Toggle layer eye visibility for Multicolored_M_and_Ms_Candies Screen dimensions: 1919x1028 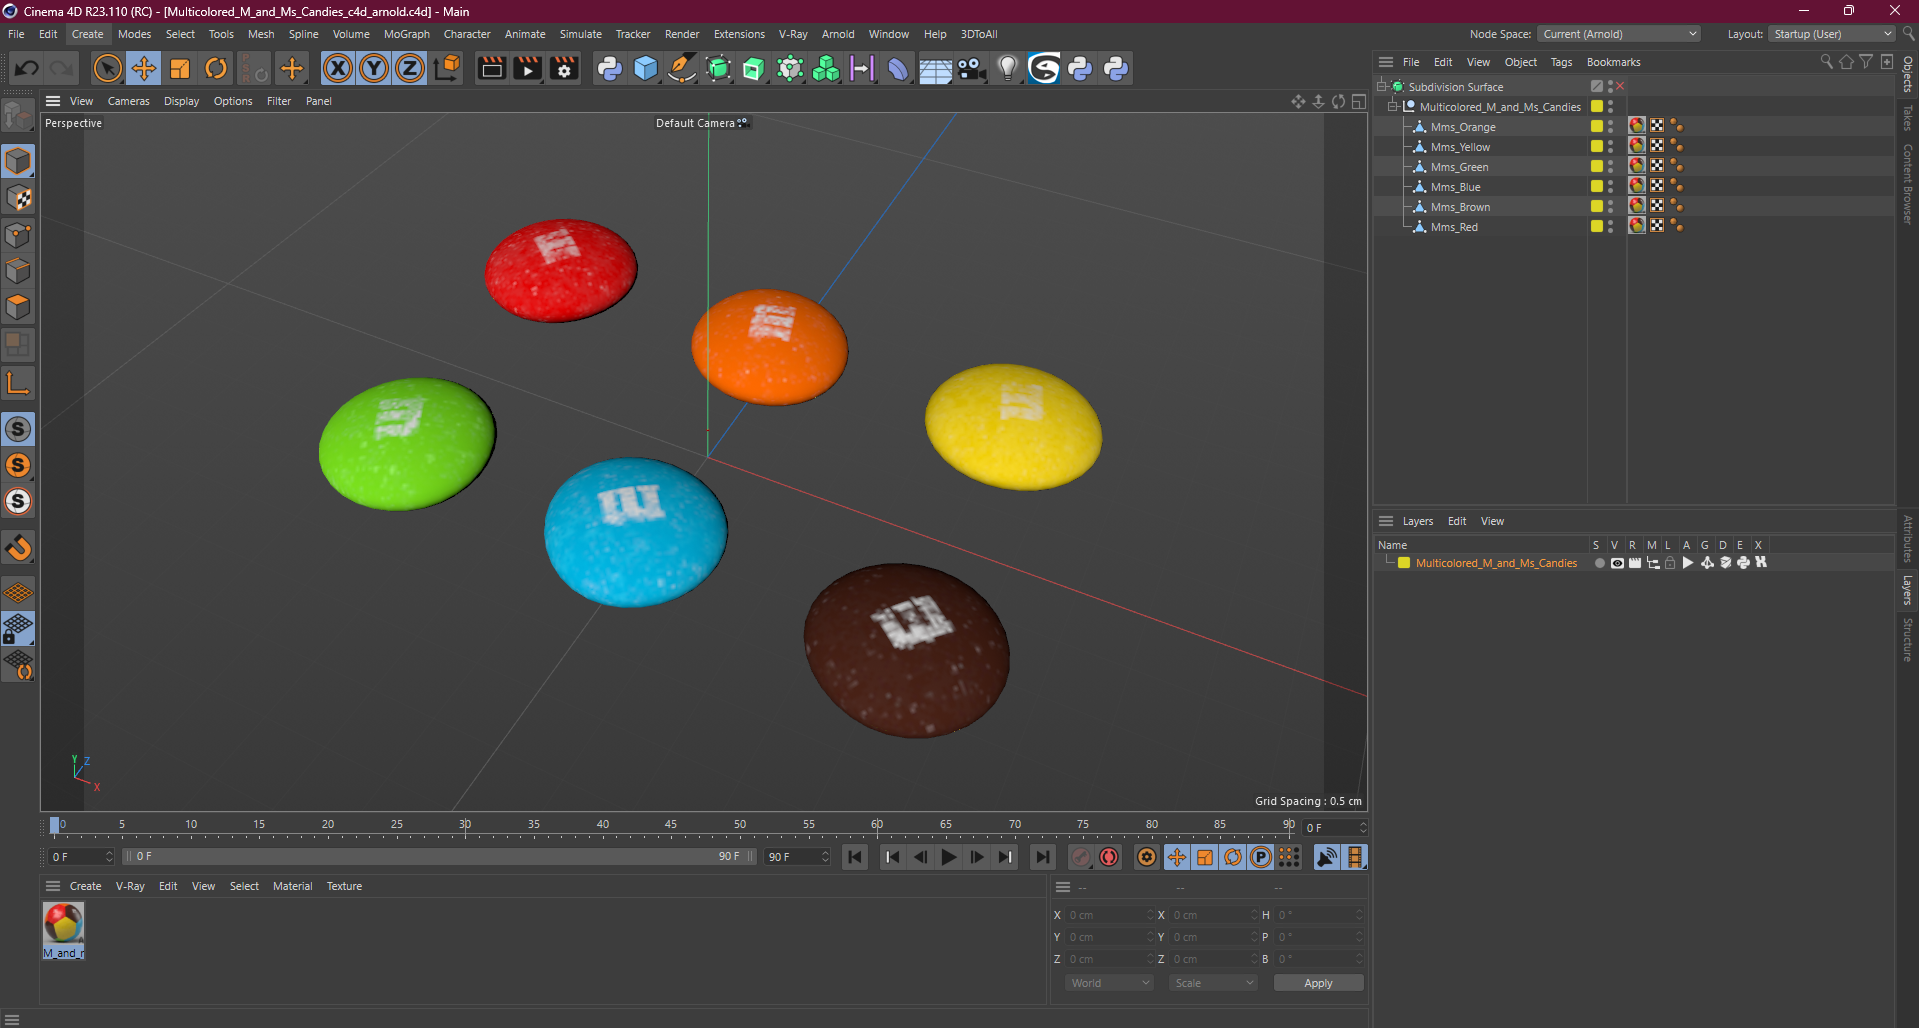[1617, 563]
